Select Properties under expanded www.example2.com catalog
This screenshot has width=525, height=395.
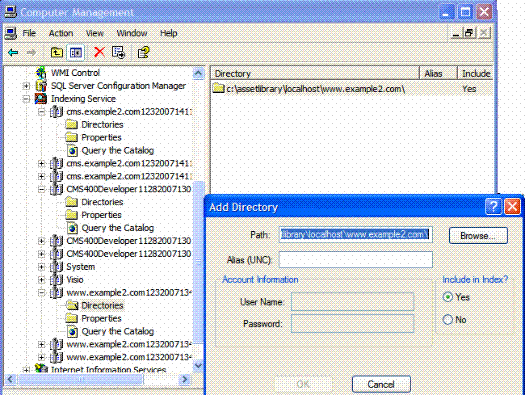pos(101,318)
